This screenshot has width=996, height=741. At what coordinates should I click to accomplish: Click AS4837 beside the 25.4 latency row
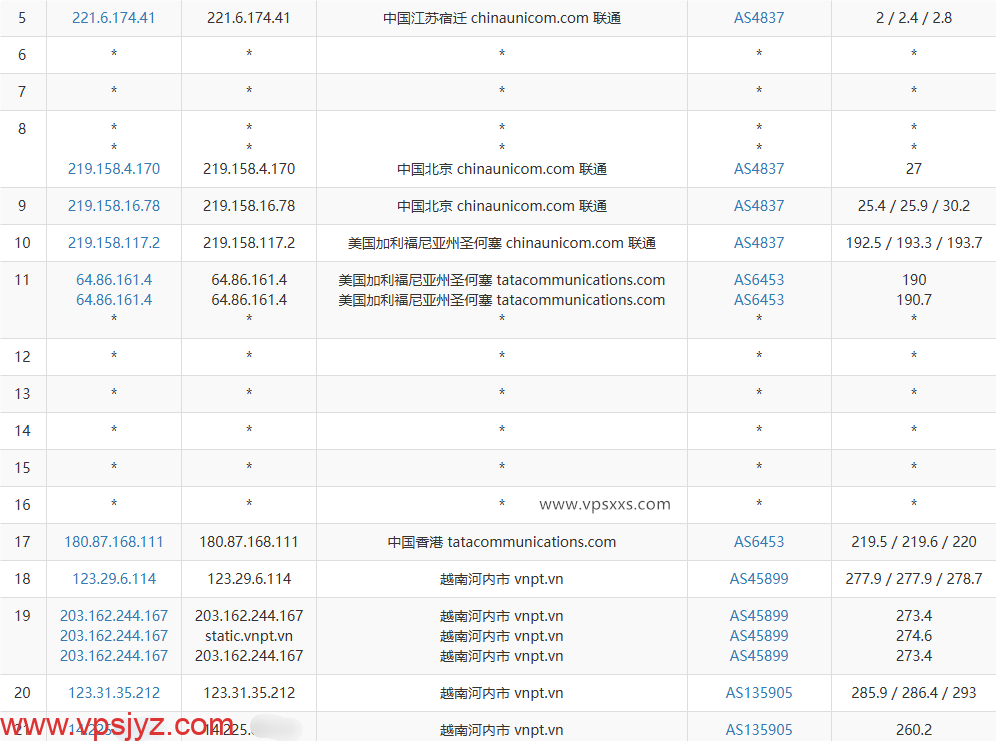759,206
